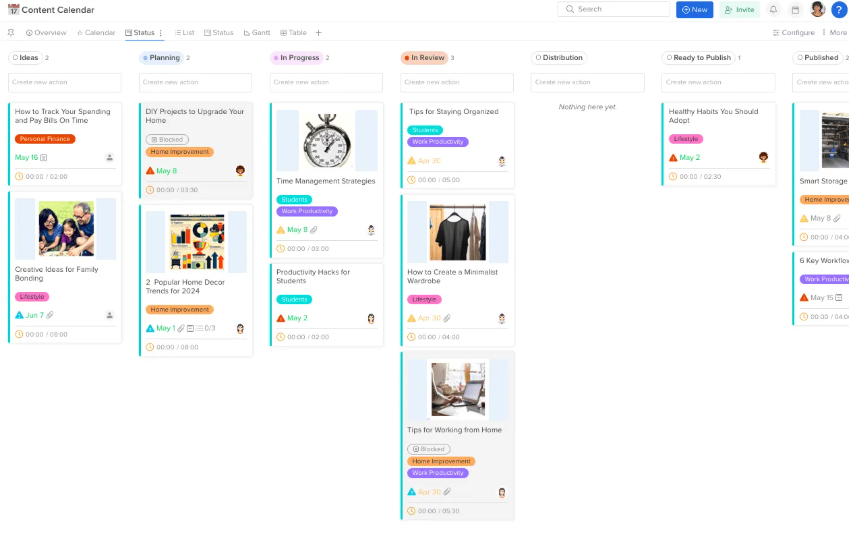This screenshot has height=536, width=849.
Task: Click assignee avatar on Tips for Working from Home
Action: pyautogui.click(x=502, y=492)
